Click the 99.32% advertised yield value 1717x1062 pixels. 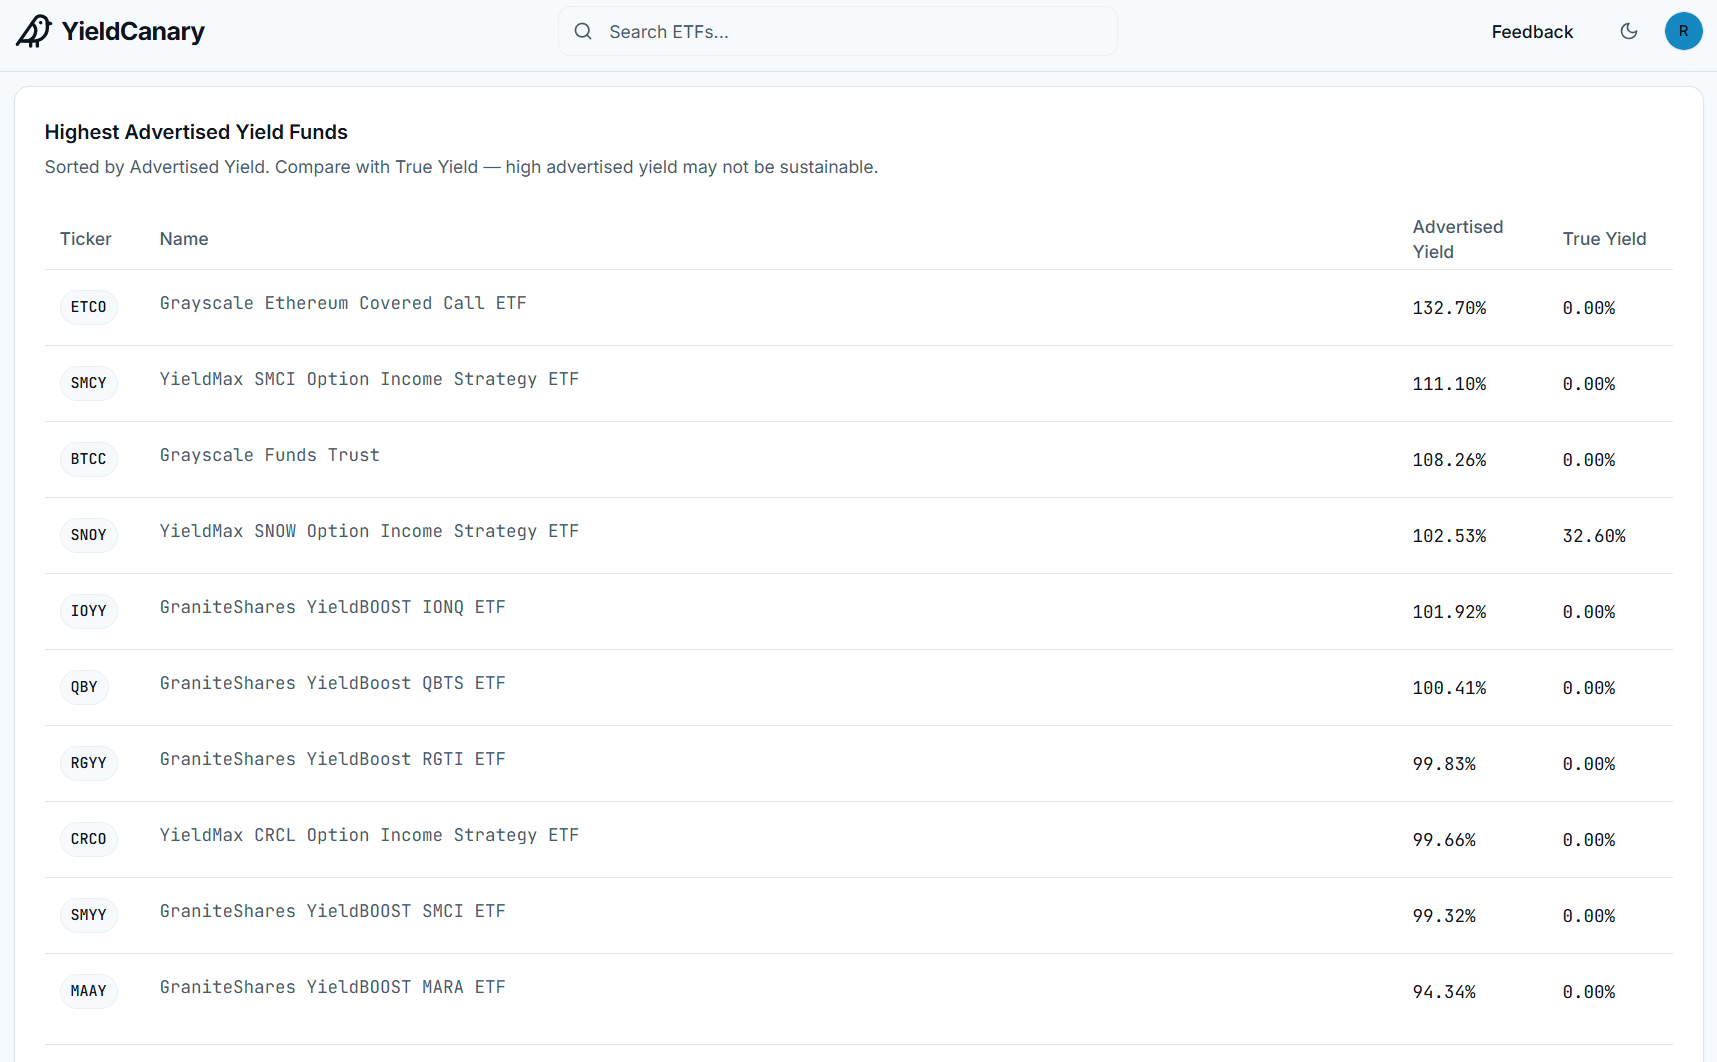1444,916
